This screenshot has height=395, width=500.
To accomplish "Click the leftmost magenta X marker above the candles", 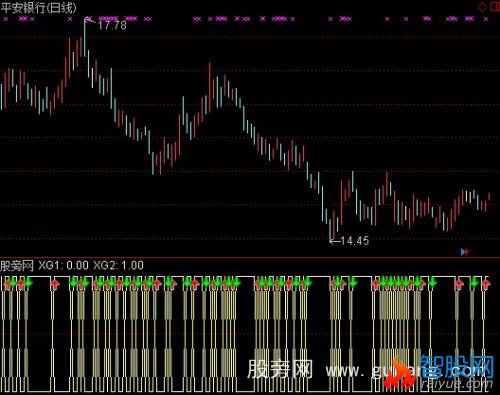I will [x=5, y=19].
